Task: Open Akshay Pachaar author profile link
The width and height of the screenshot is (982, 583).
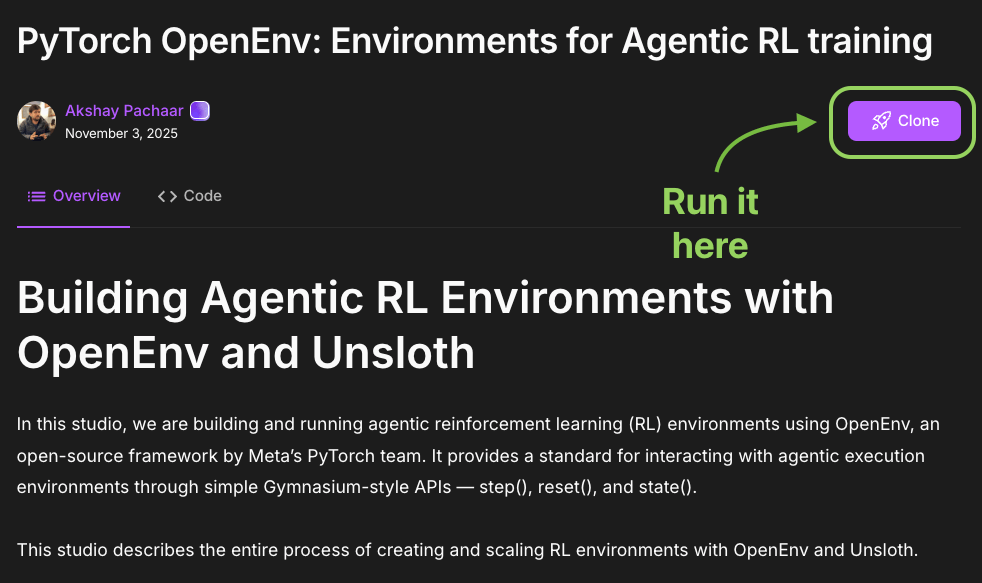Action: coord(124,111)
